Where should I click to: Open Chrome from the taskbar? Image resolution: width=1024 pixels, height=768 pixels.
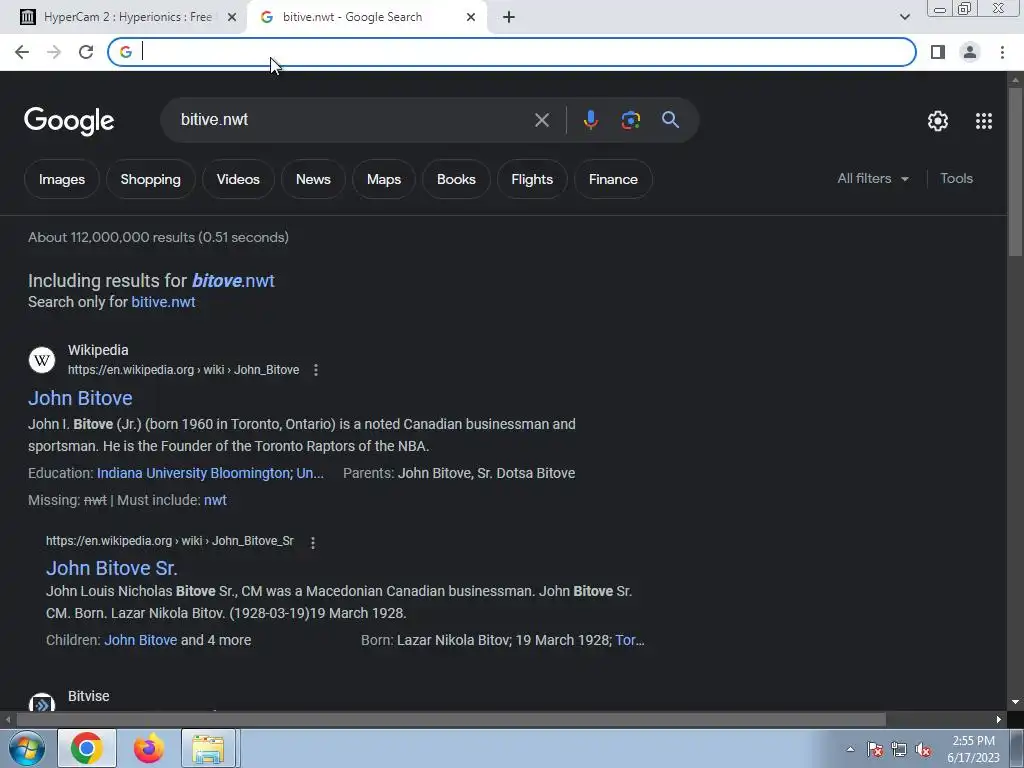tap(87, 748)
